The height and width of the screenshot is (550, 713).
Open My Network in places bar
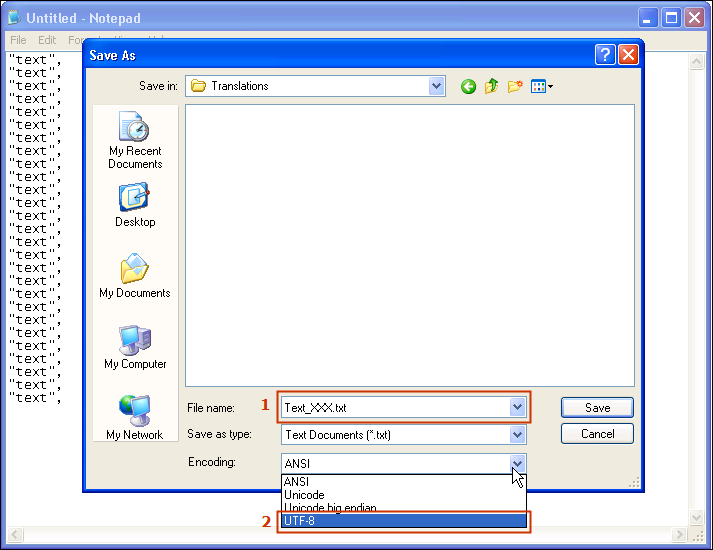[x=135, y=418]
